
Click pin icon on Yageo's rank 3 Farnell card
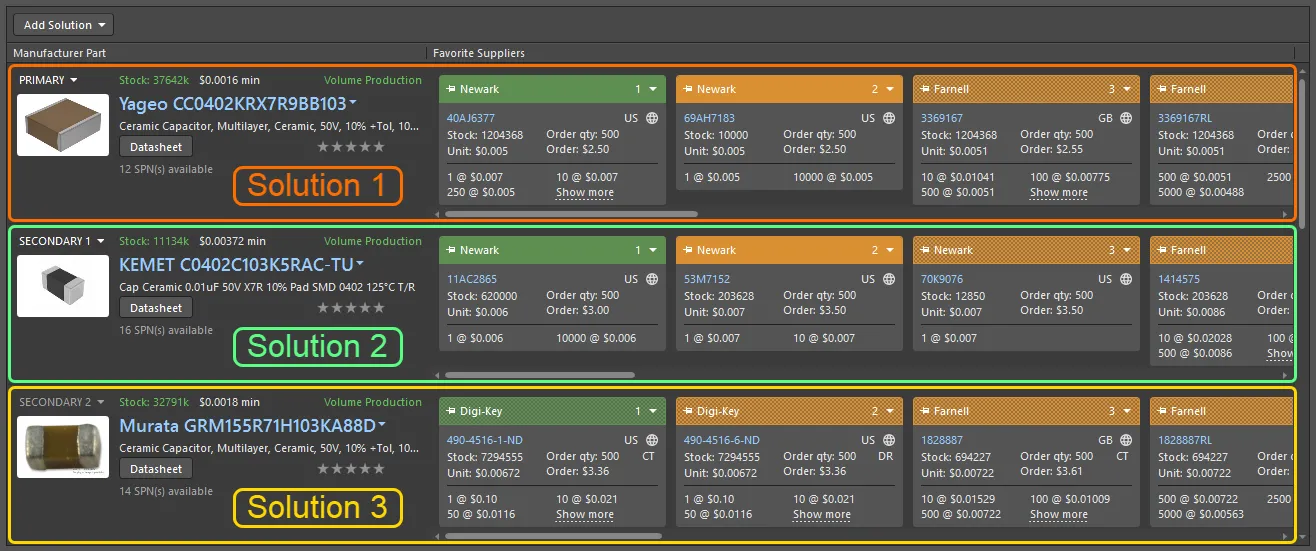coord(925,89)
